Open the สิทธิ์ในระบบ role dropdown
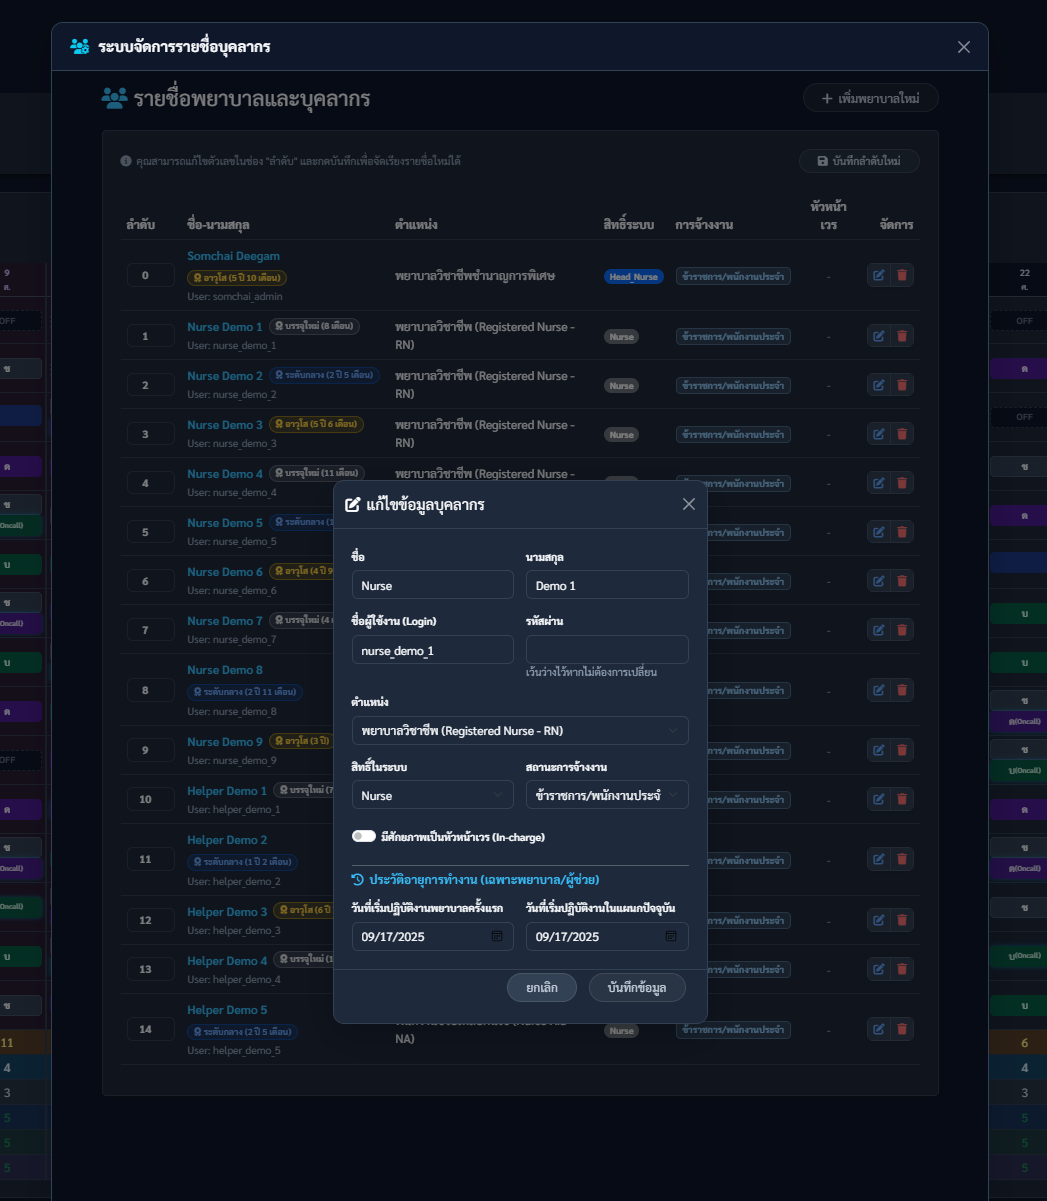This screenshot has width=1047, height=1201. tap(433, 795)
